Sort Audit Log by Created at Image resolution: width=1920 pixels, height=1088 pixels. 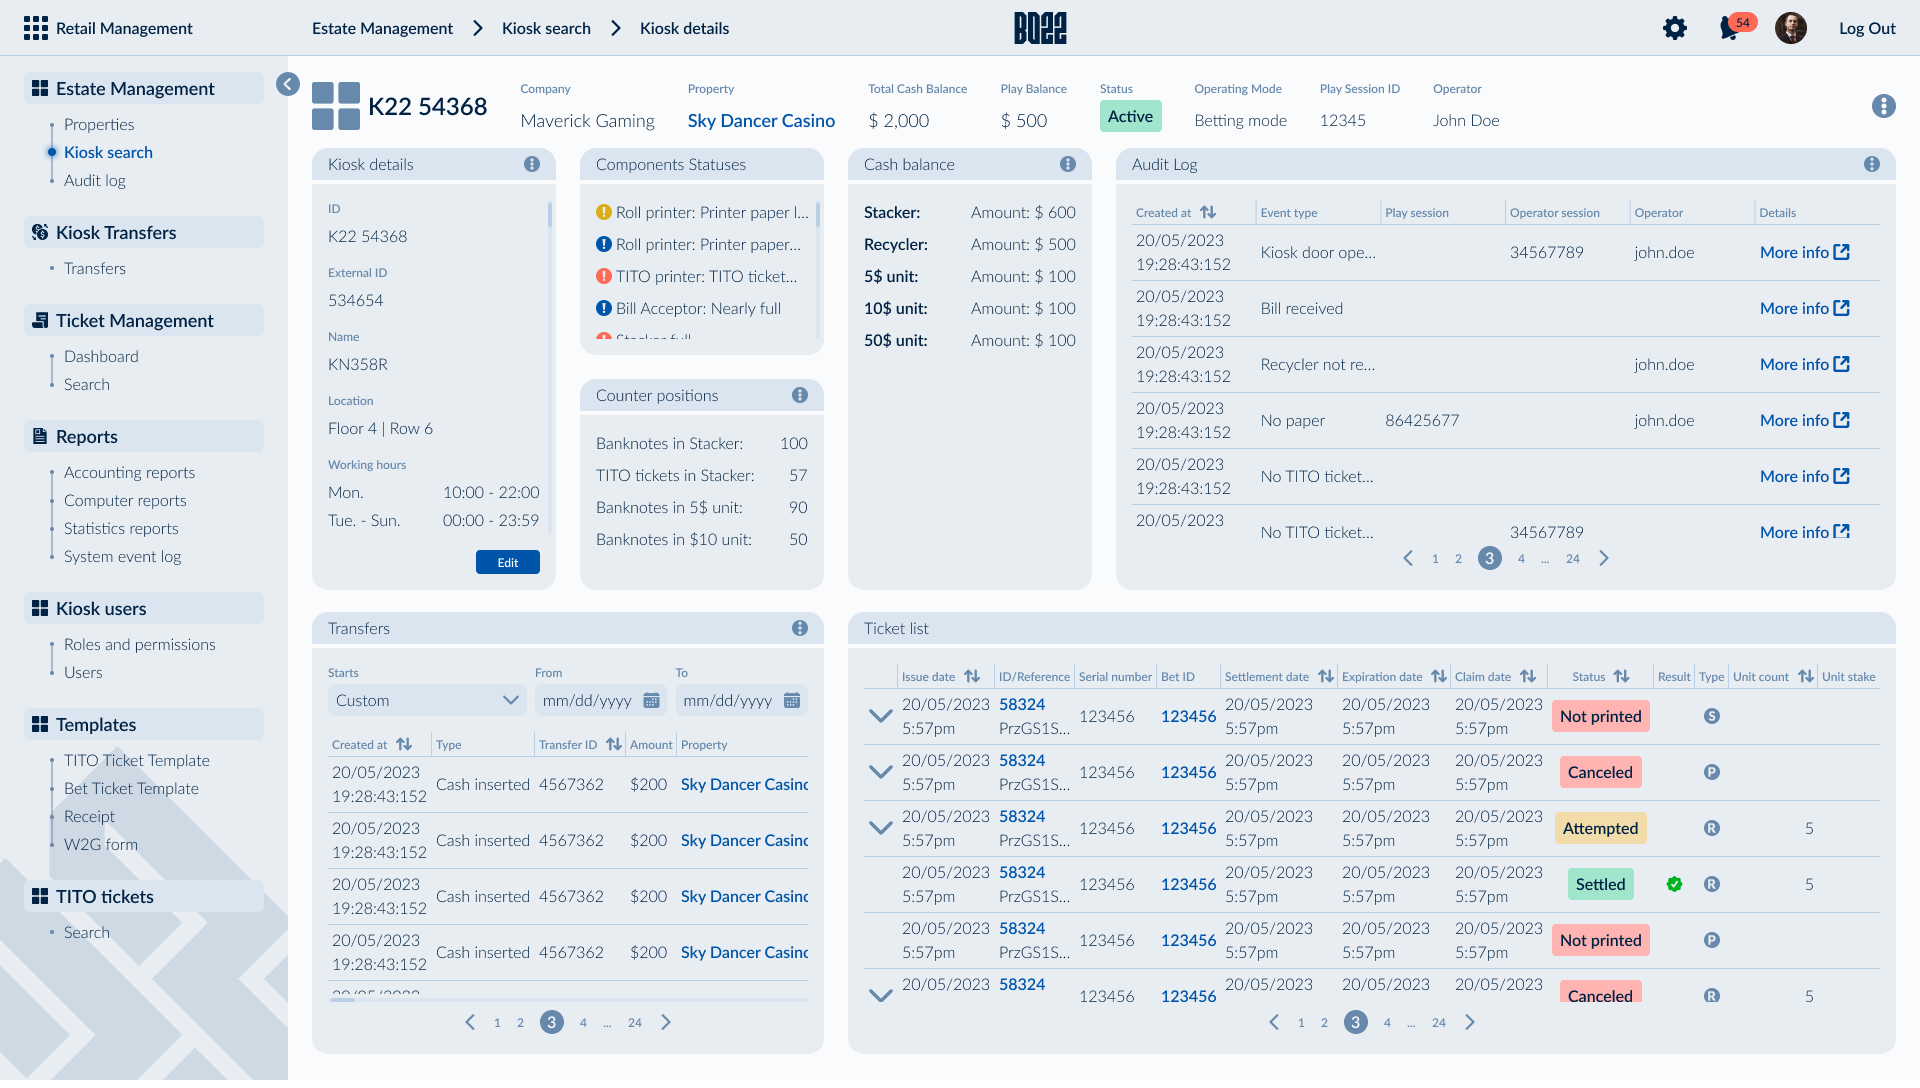click(1208, 212)
